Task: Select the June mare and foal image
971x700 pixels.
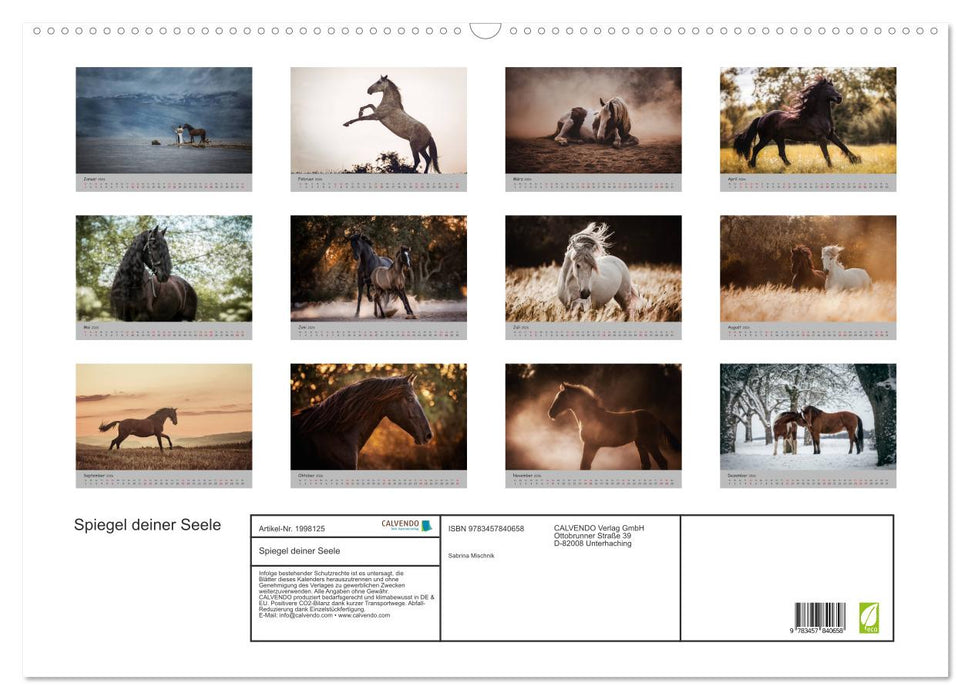Action: tap(378, 269)
